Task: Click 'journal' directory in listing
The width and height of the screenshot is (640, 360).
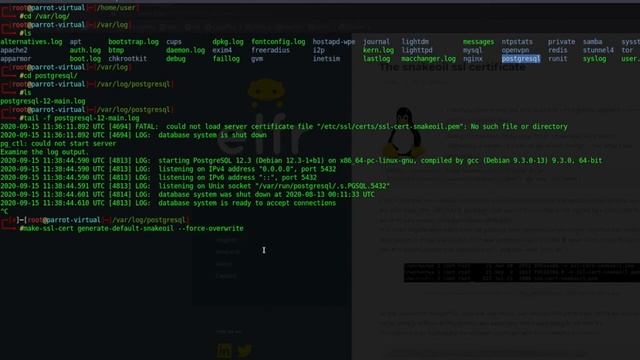Action: [x=376, y=42]
